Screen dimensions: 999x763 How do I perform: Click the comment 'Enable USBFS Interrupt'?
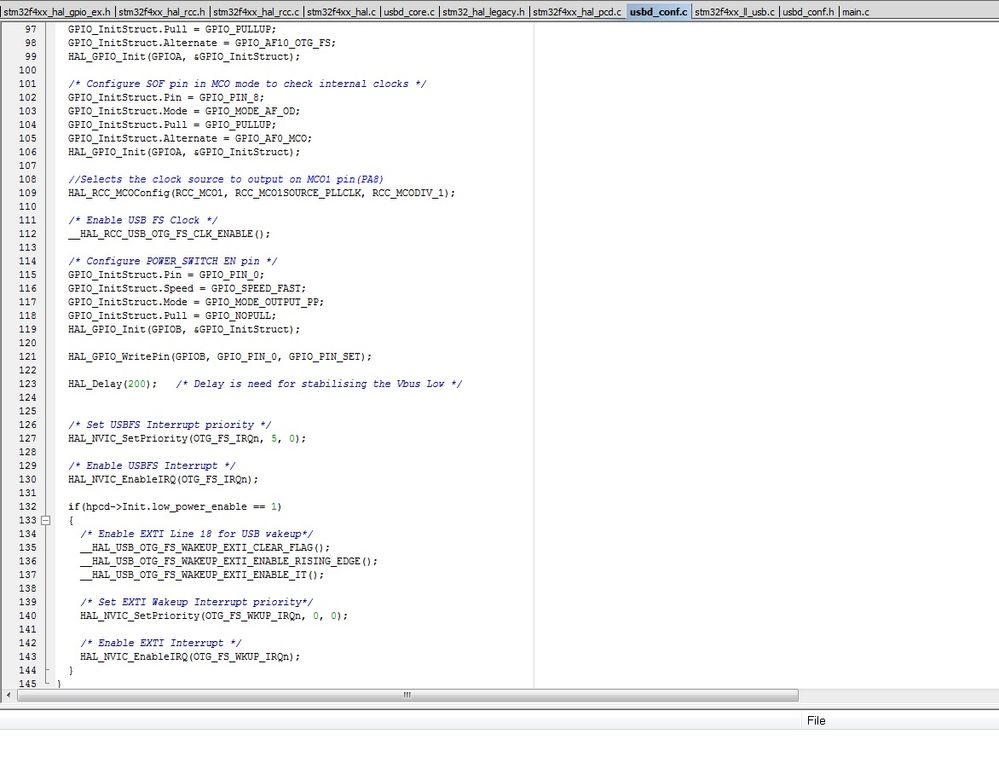(152, 466)
